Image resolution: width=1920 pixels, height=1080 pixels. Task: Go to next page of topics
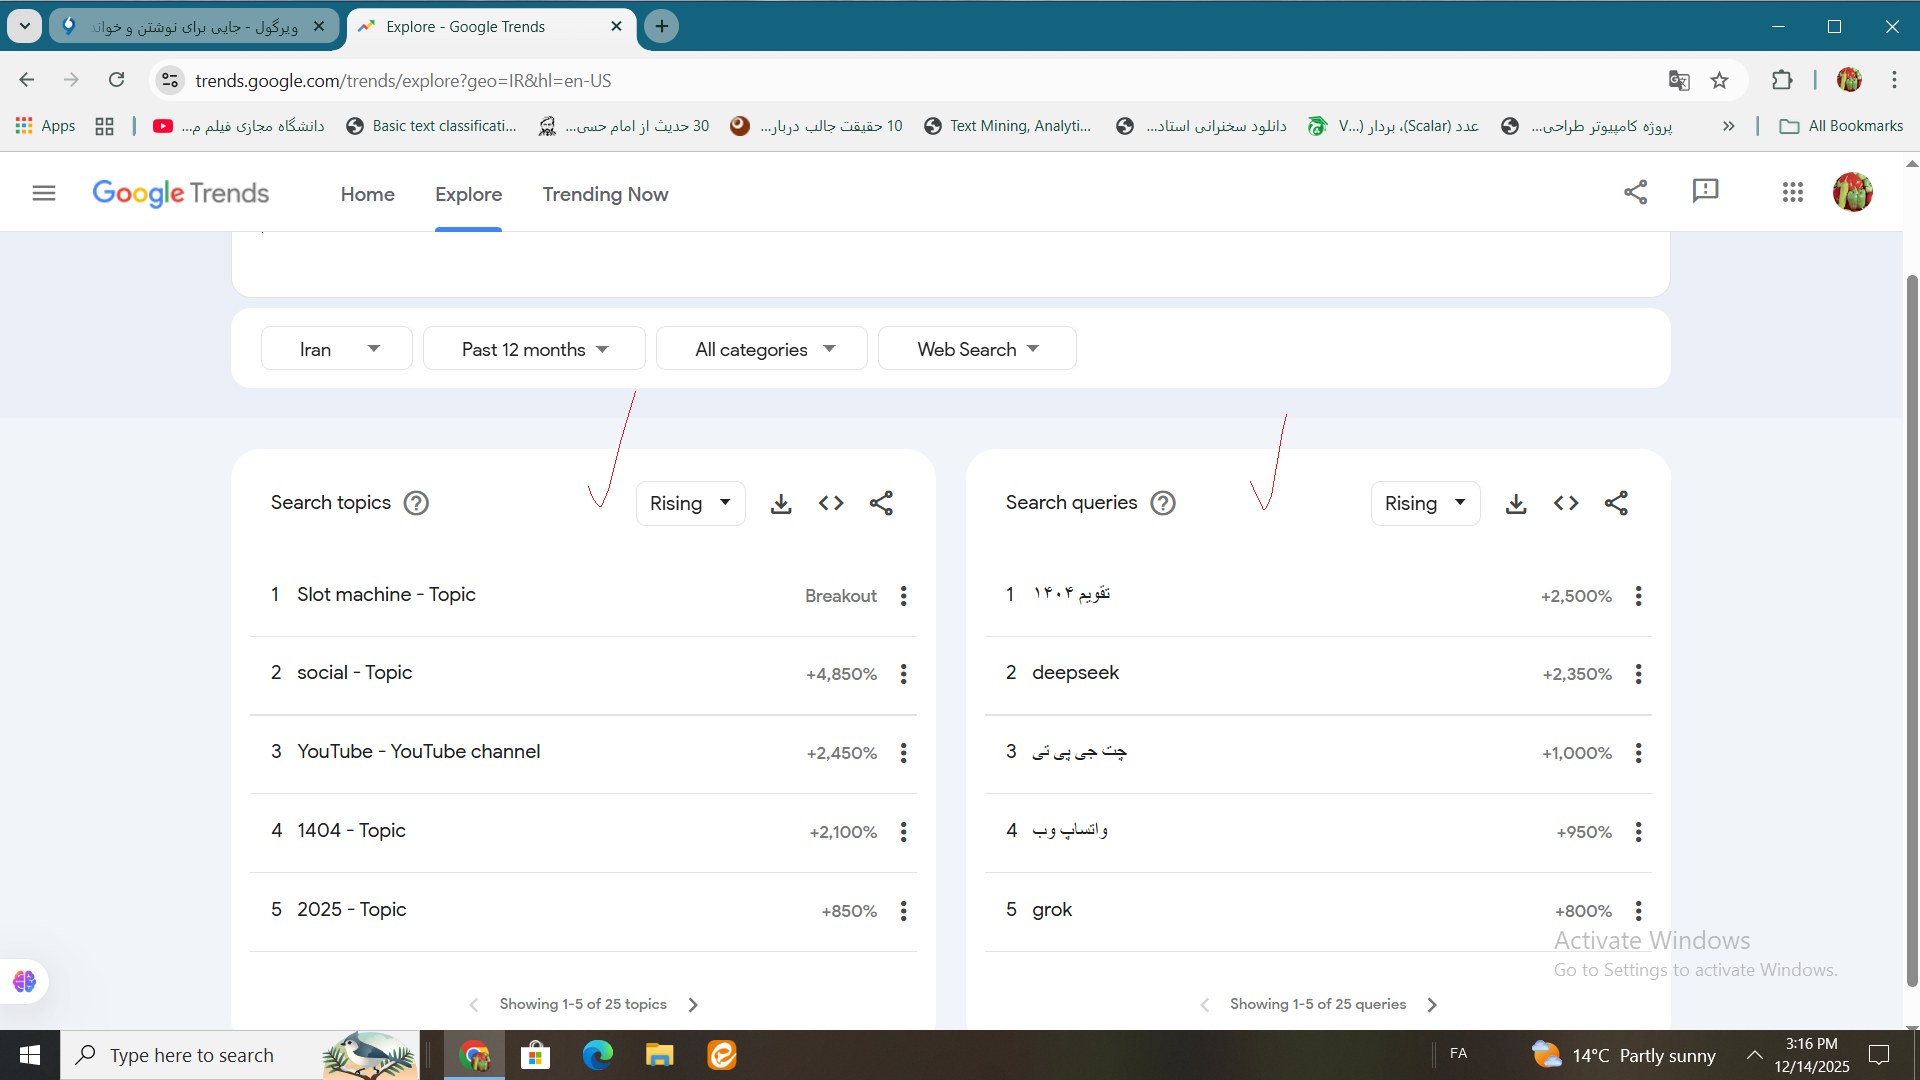tap(693, 1005)
